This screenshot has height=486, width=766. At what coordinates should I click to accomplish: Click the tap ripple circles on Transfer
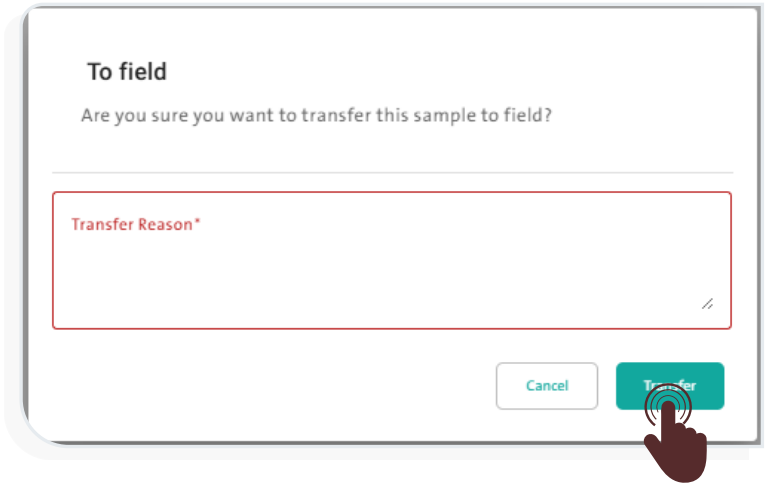tap(668, 404)
